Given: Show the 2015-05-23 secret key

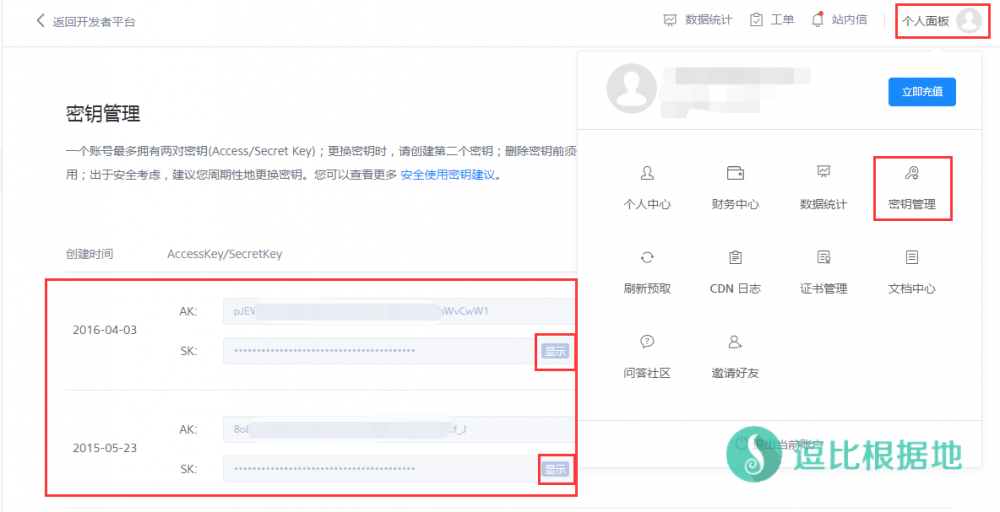Looking at the screenshot, I should point(554,469).
